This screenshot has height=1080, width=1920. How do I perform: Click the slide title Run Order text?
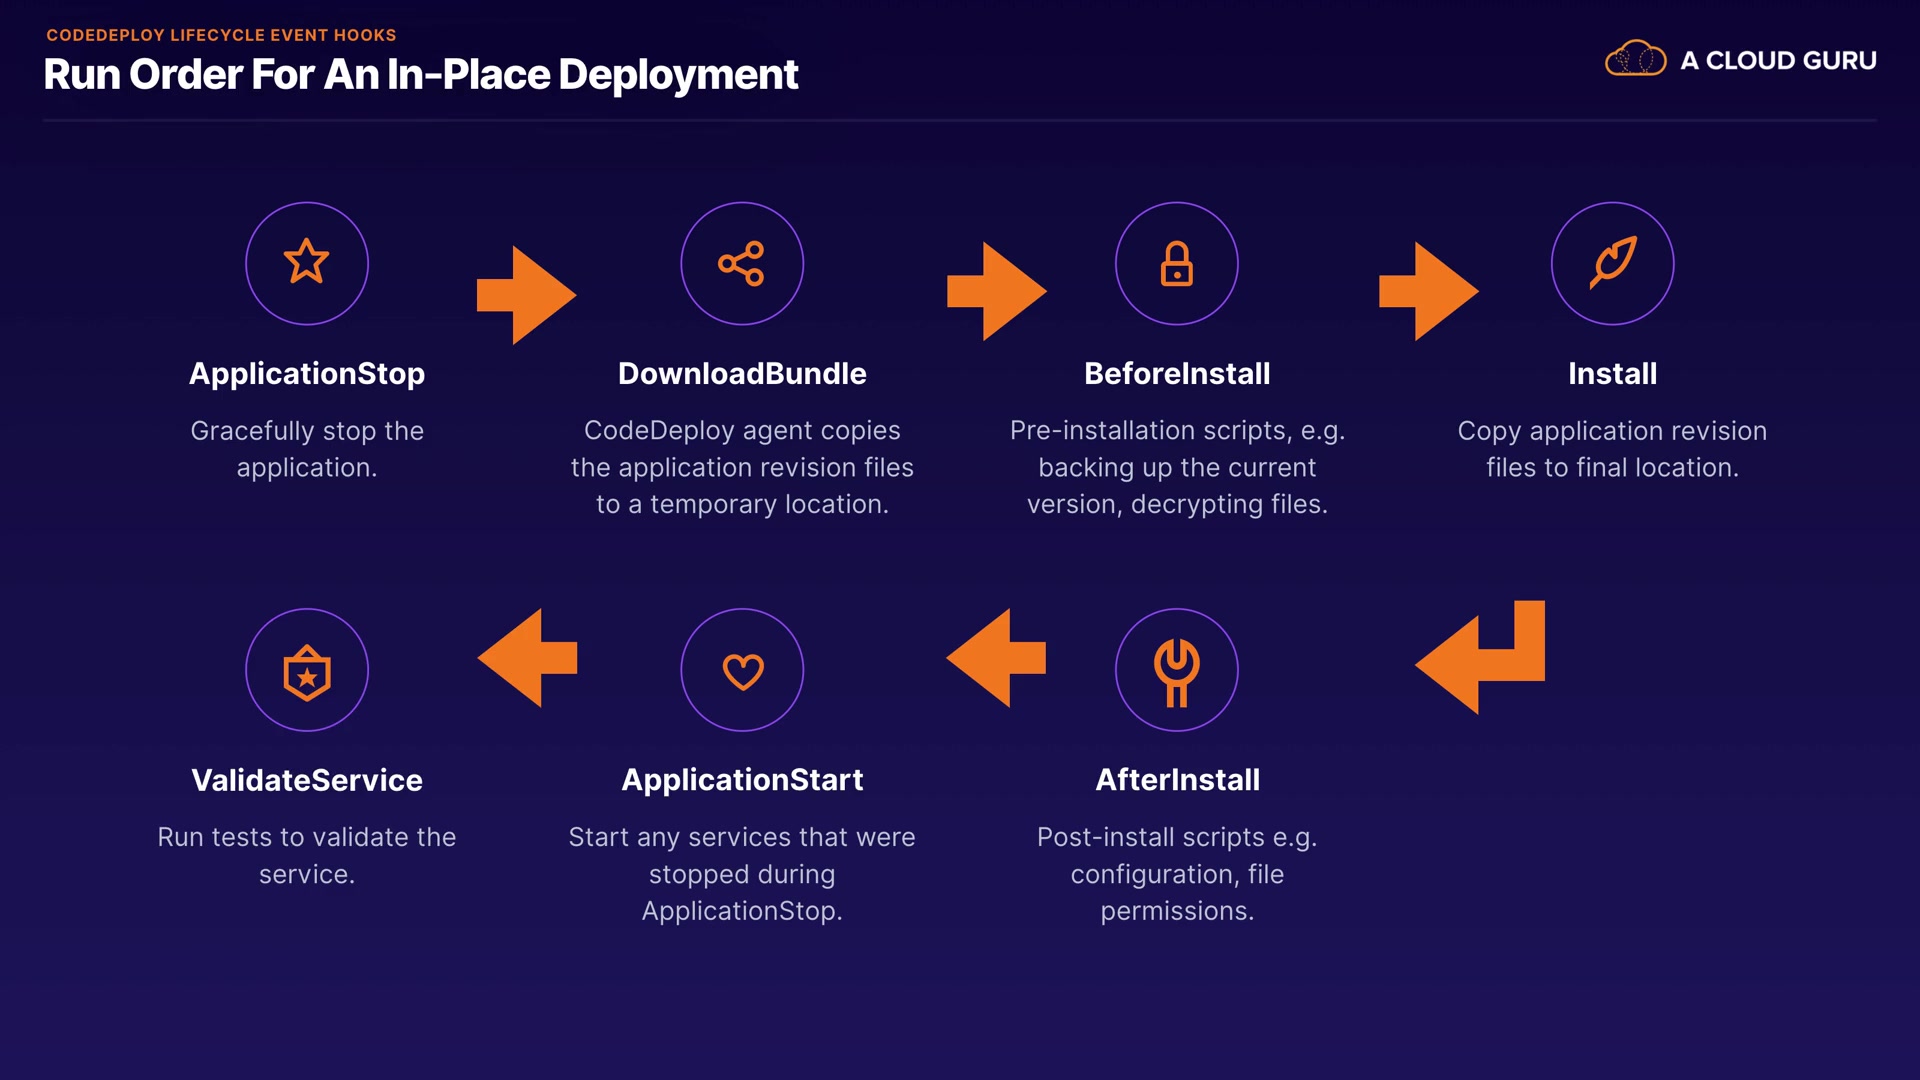click(x=420, y=74)
